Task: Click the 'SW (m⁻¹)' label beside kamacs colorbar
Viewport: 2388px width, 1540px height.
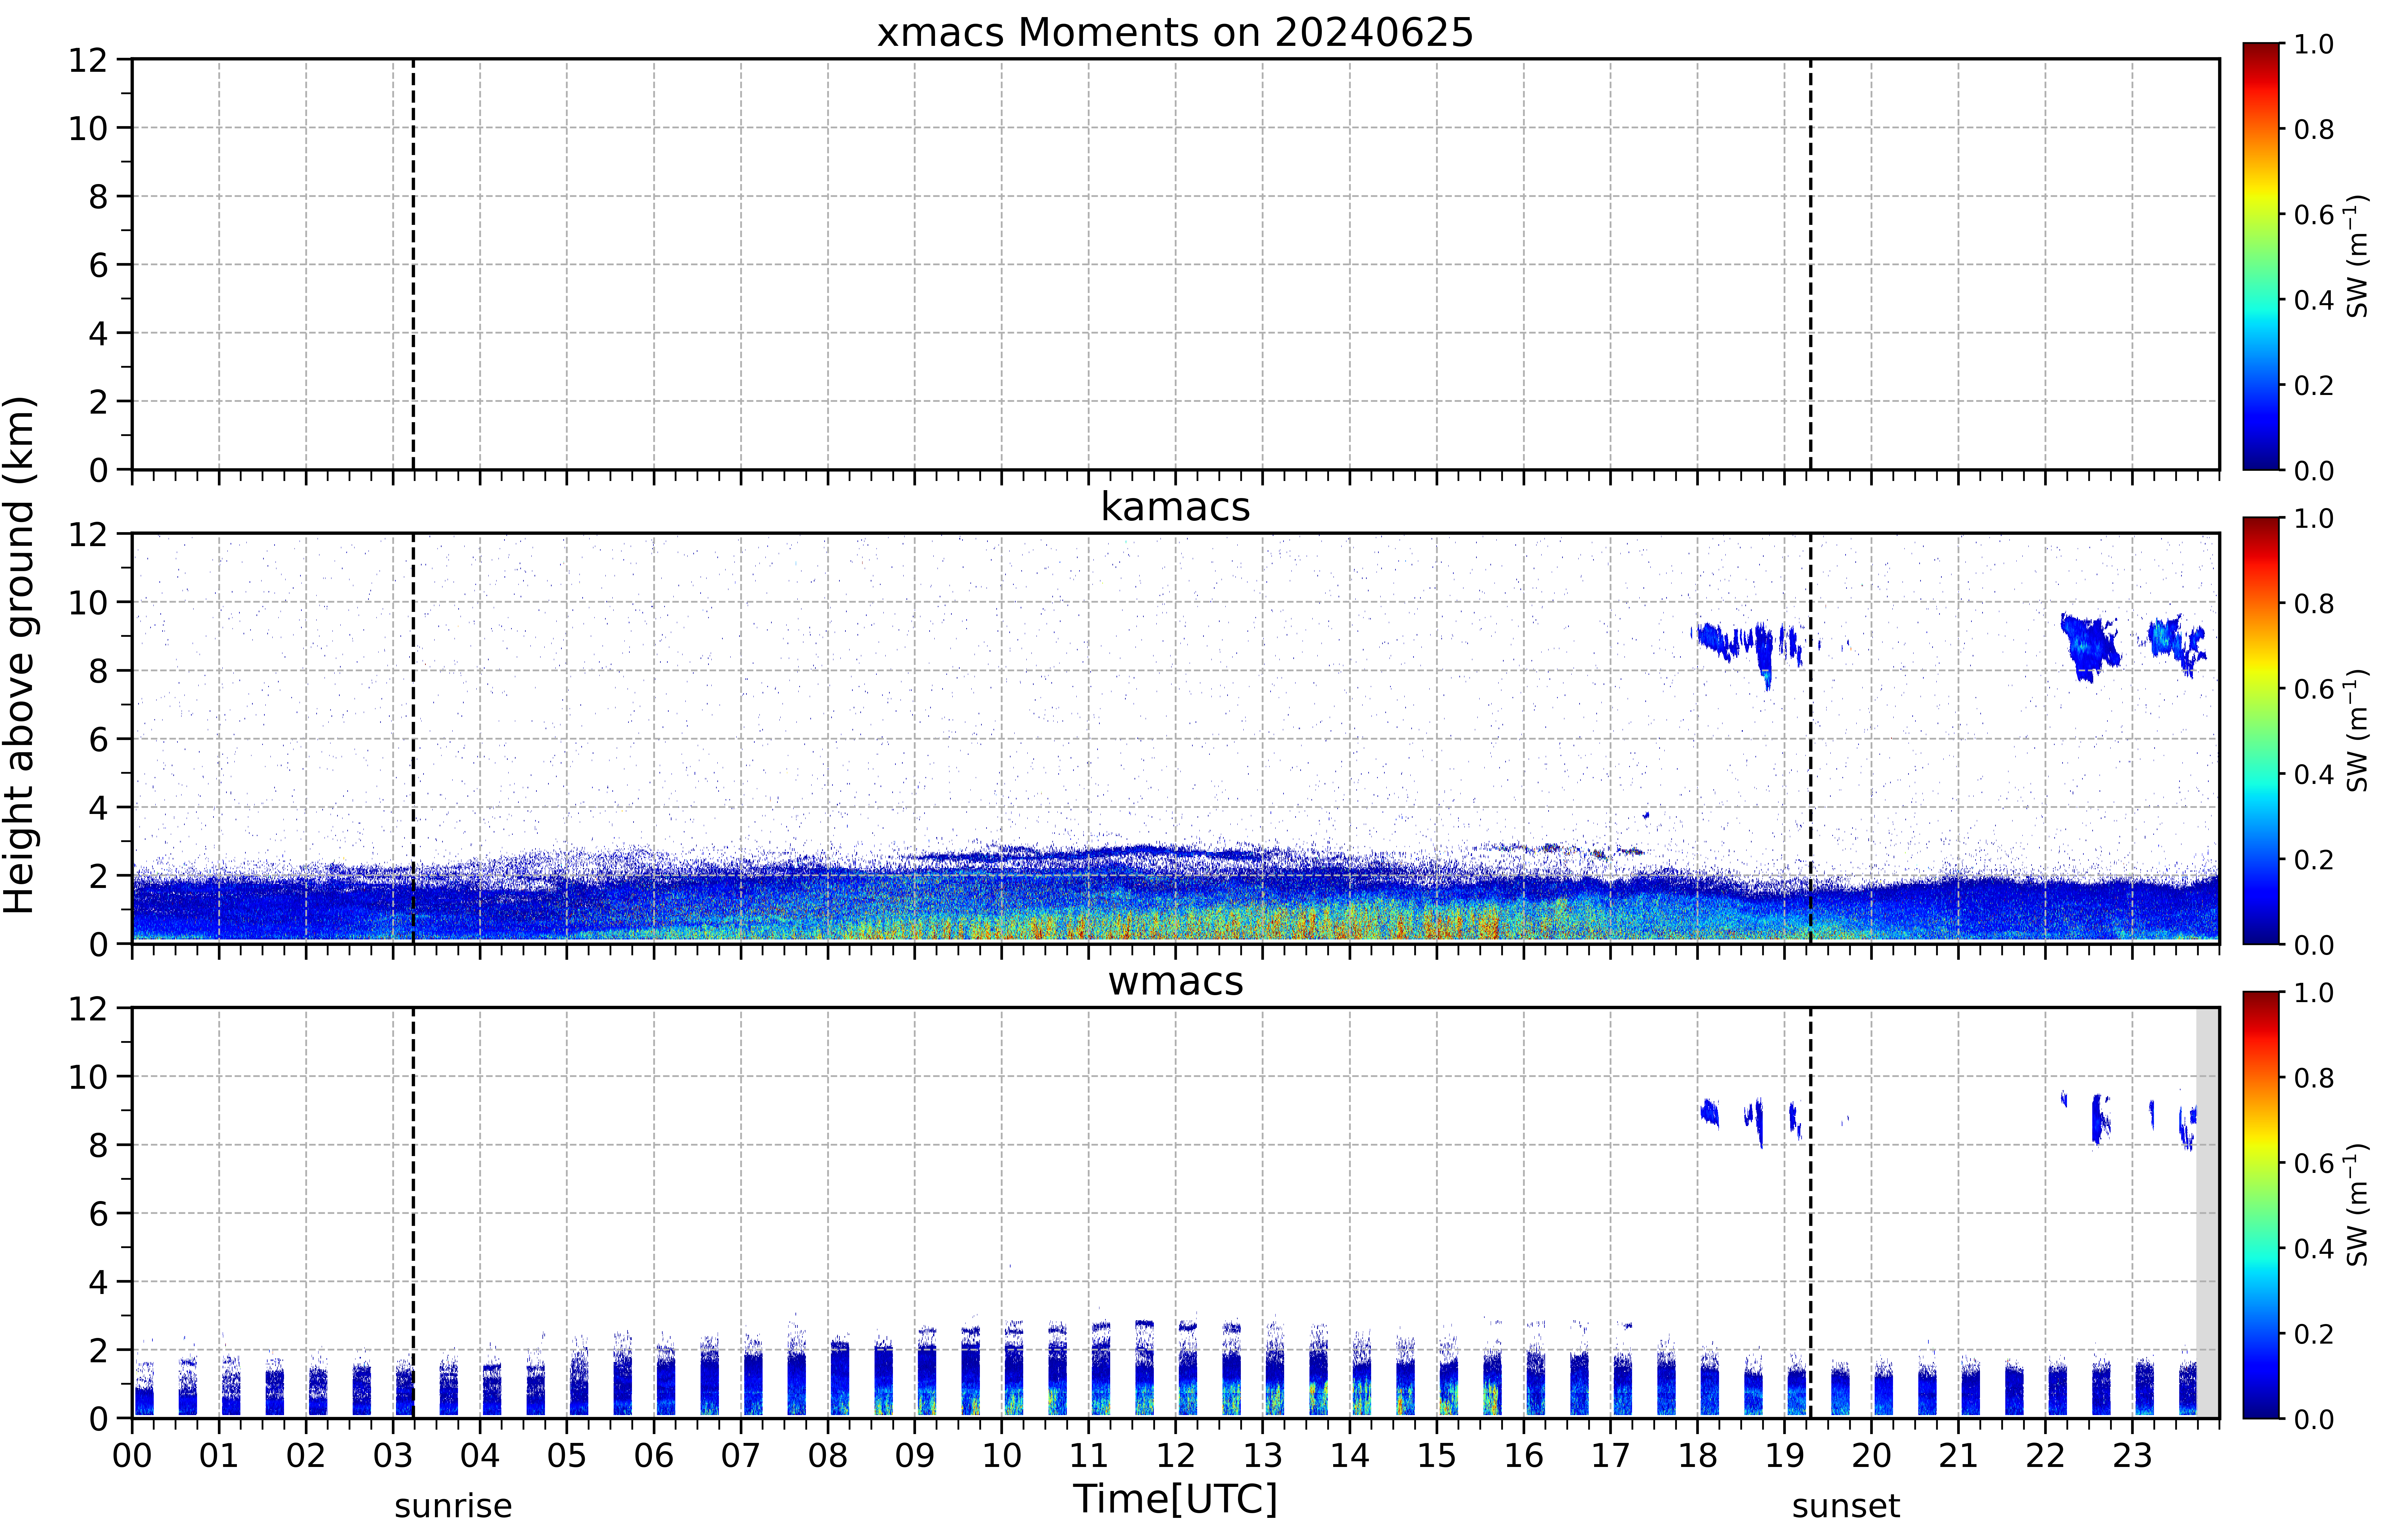Action: [x=2357, y=731]
